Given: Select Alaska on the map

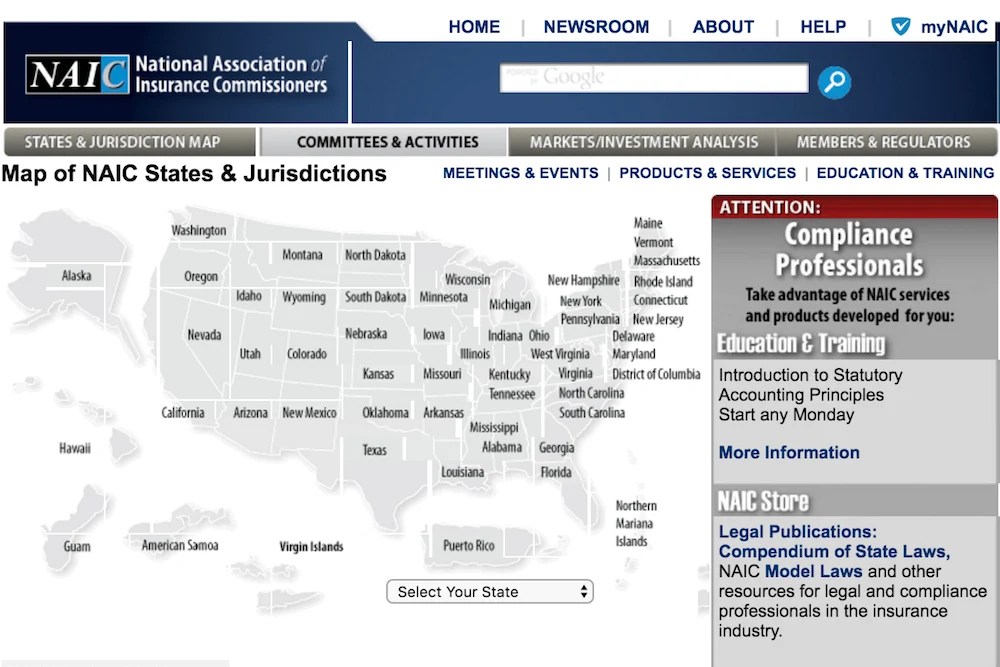Looking at the screenshot, I should coord(77,275).
